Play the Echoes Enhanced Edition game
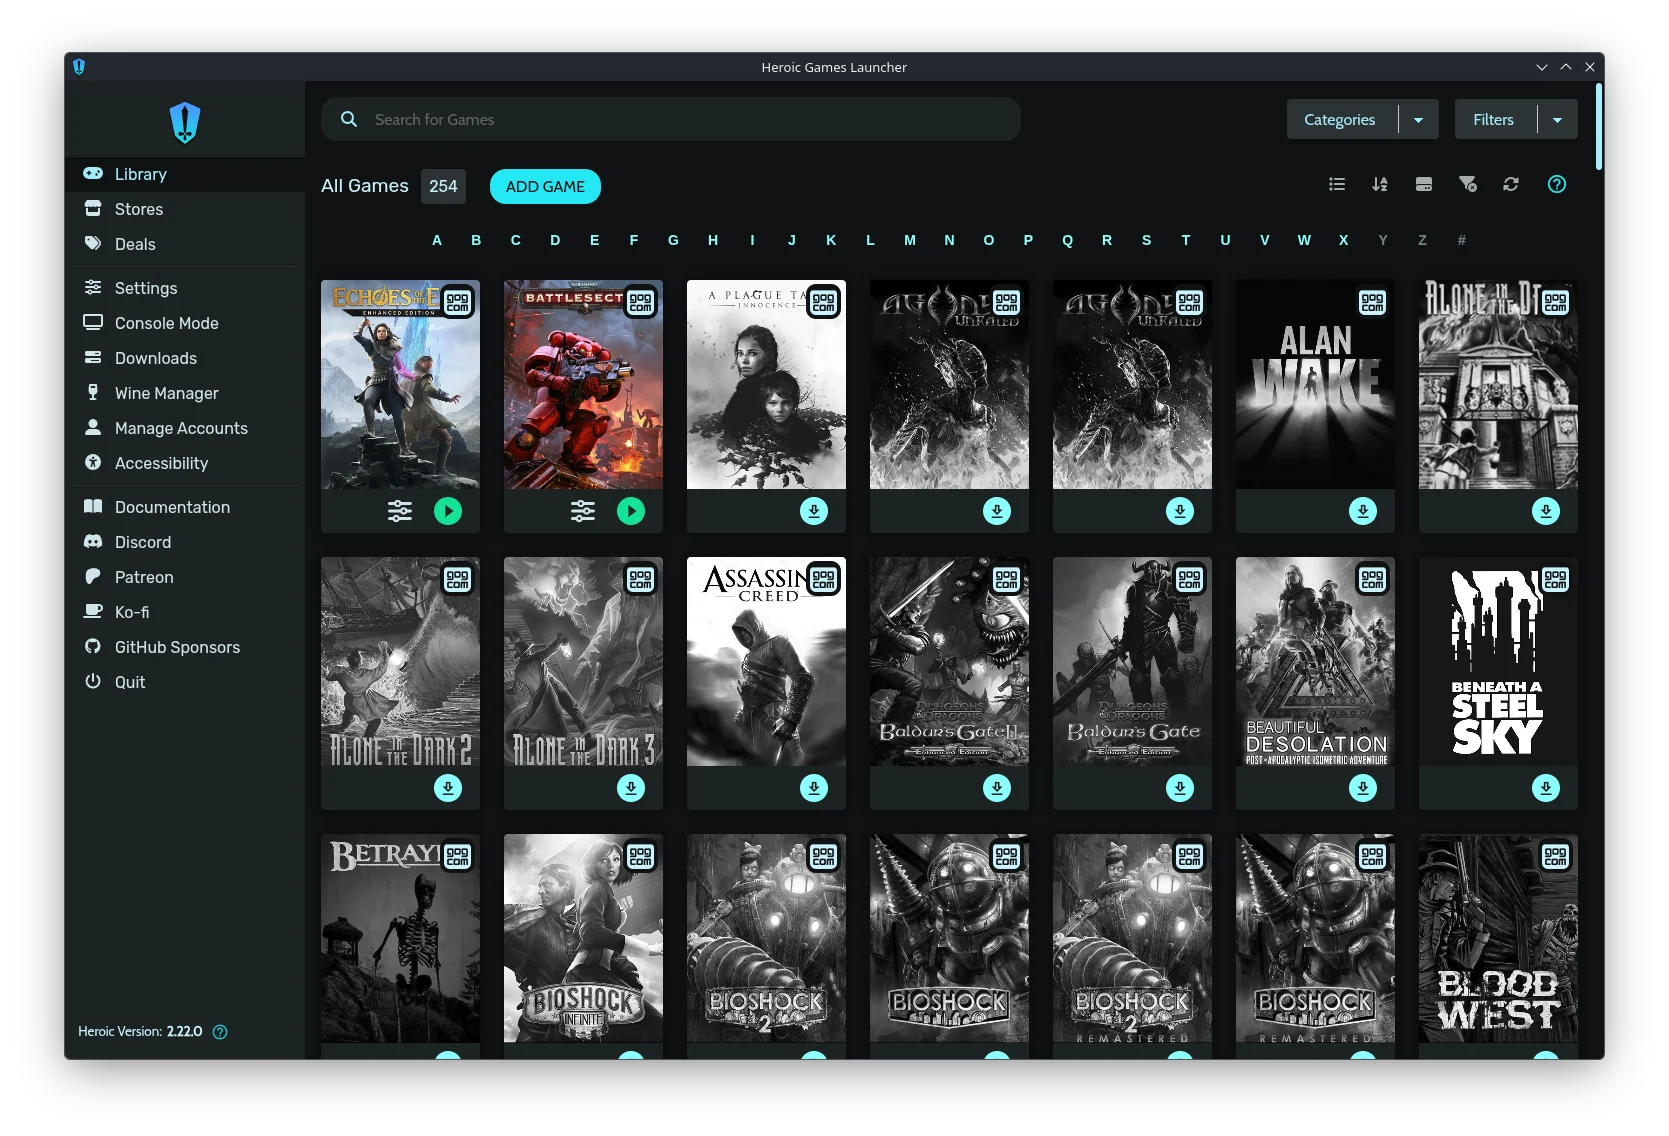This screenshot has height=1136, width=1669. 448,511
